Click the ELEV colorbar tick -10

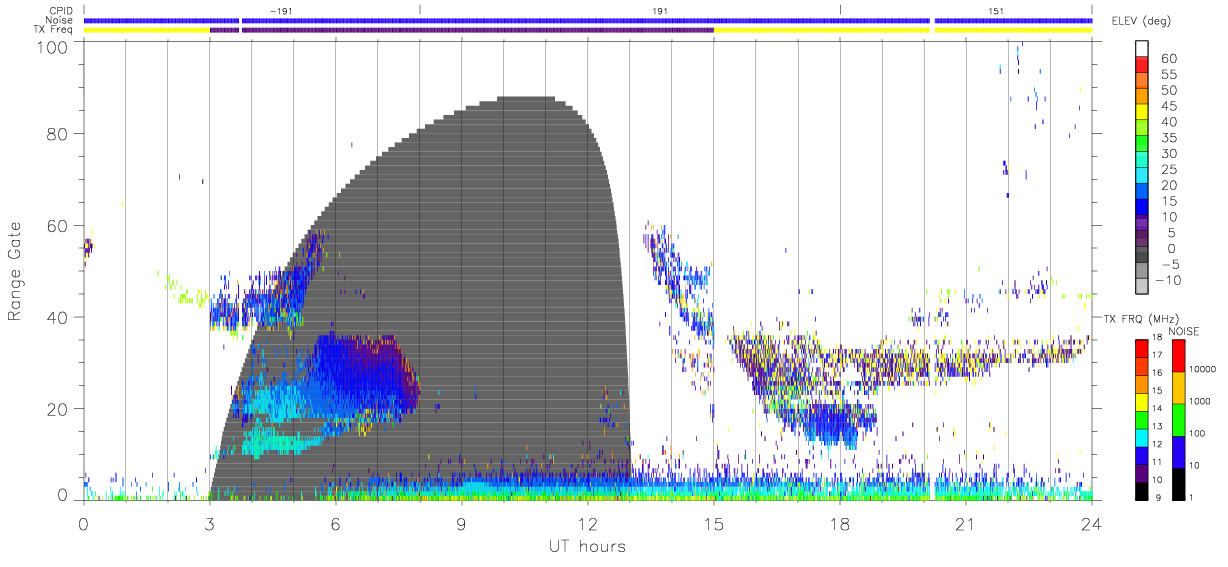point(1169,281)
